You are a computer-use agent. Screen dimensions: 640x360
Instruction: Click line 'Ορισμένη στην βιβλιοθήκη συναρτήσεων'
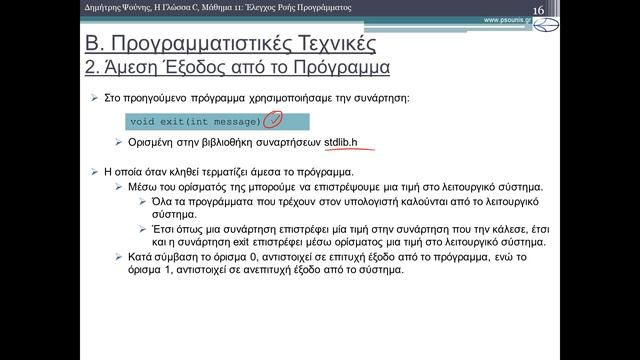point(224,142)
